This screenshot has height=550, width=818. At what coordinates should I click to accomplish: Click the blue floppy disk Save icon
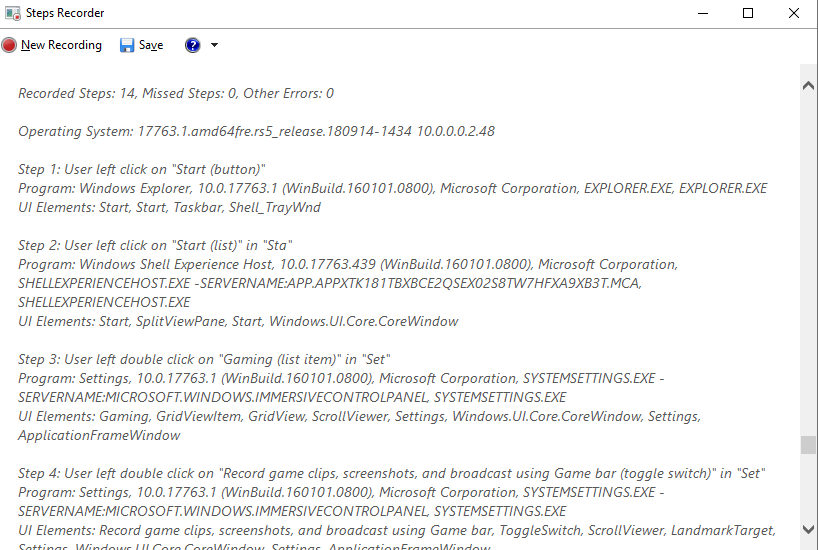(x=127, y=45)
